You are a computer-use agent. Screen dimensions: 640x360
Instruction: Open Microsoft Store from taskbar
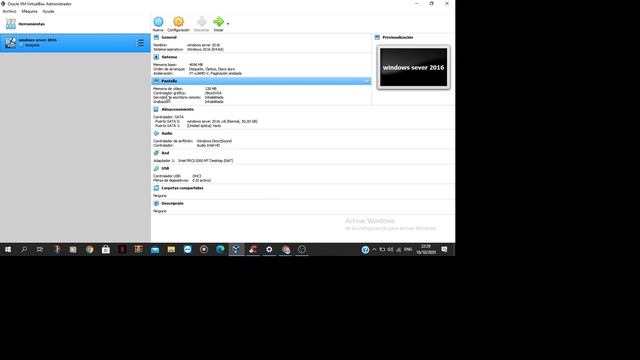coord(106,249)
